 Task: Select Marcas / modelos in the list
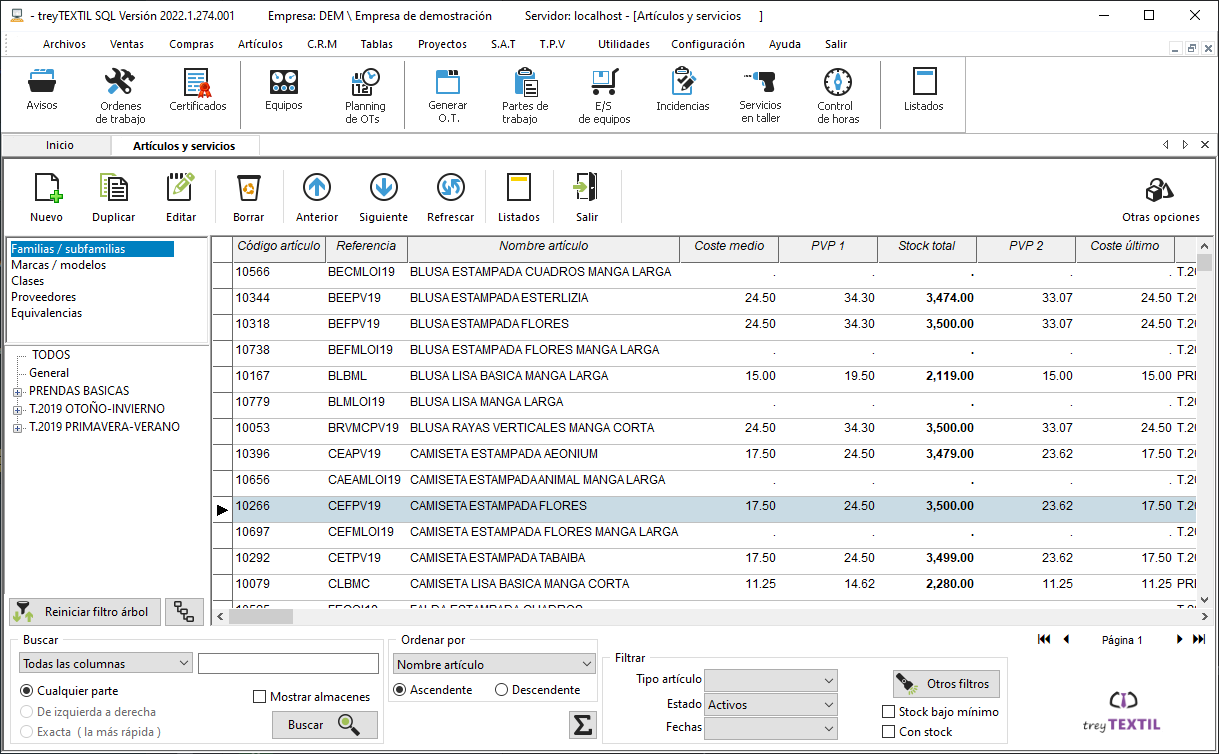(x=58, y=265)
